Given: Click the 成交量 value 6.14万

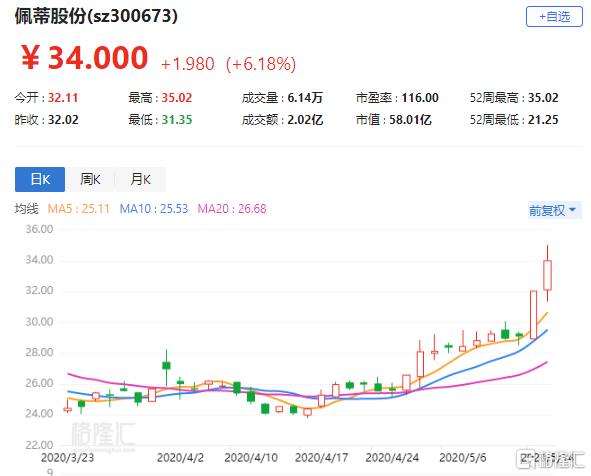Looking at the screenshot, I should (305, 98).
